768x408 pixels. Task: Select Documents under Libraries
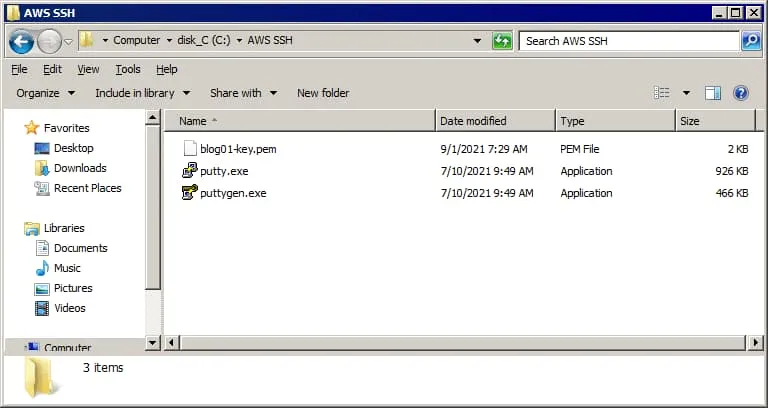pyautogui.click(x=80, y=248)
